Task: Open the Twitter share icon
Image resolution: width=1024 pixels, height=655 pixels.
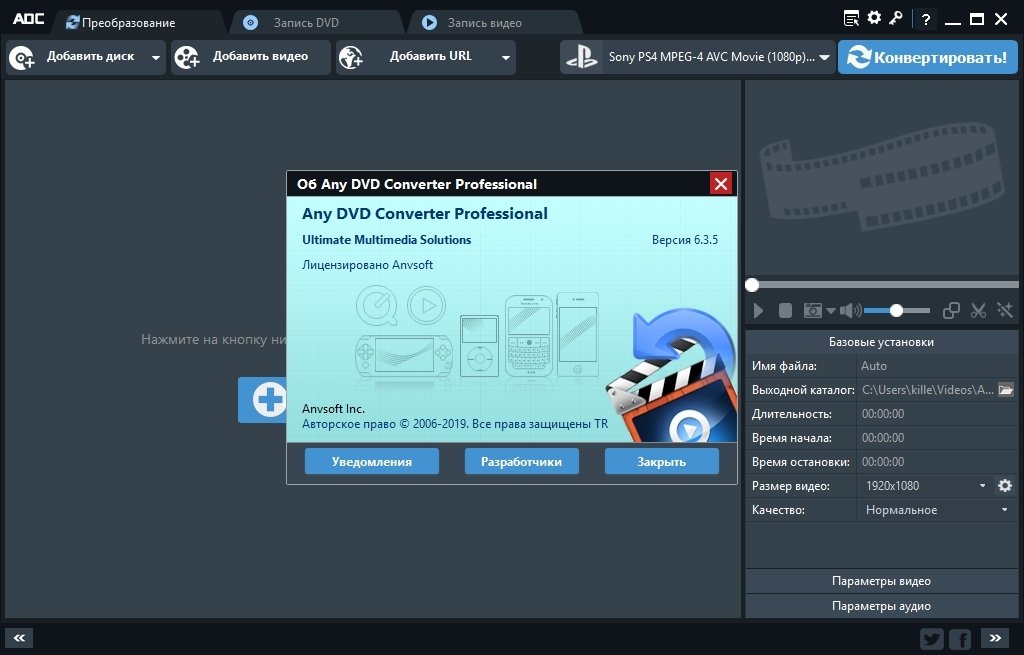Action: 932,639
